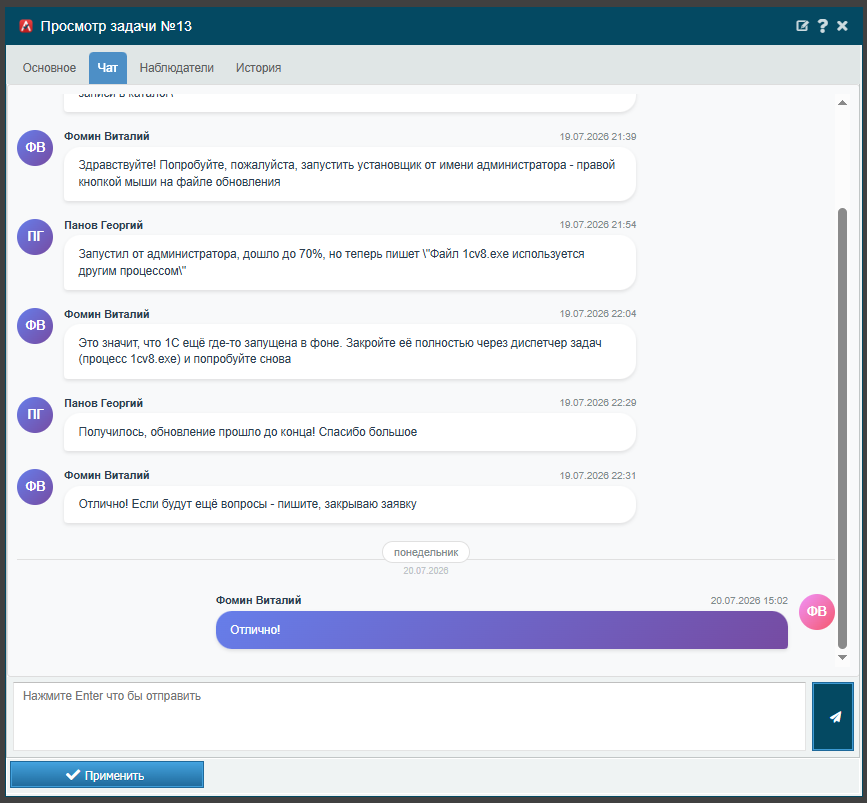
Task: Click Панов Георгий avatar at 21:54 message
Action: [35, 237]
